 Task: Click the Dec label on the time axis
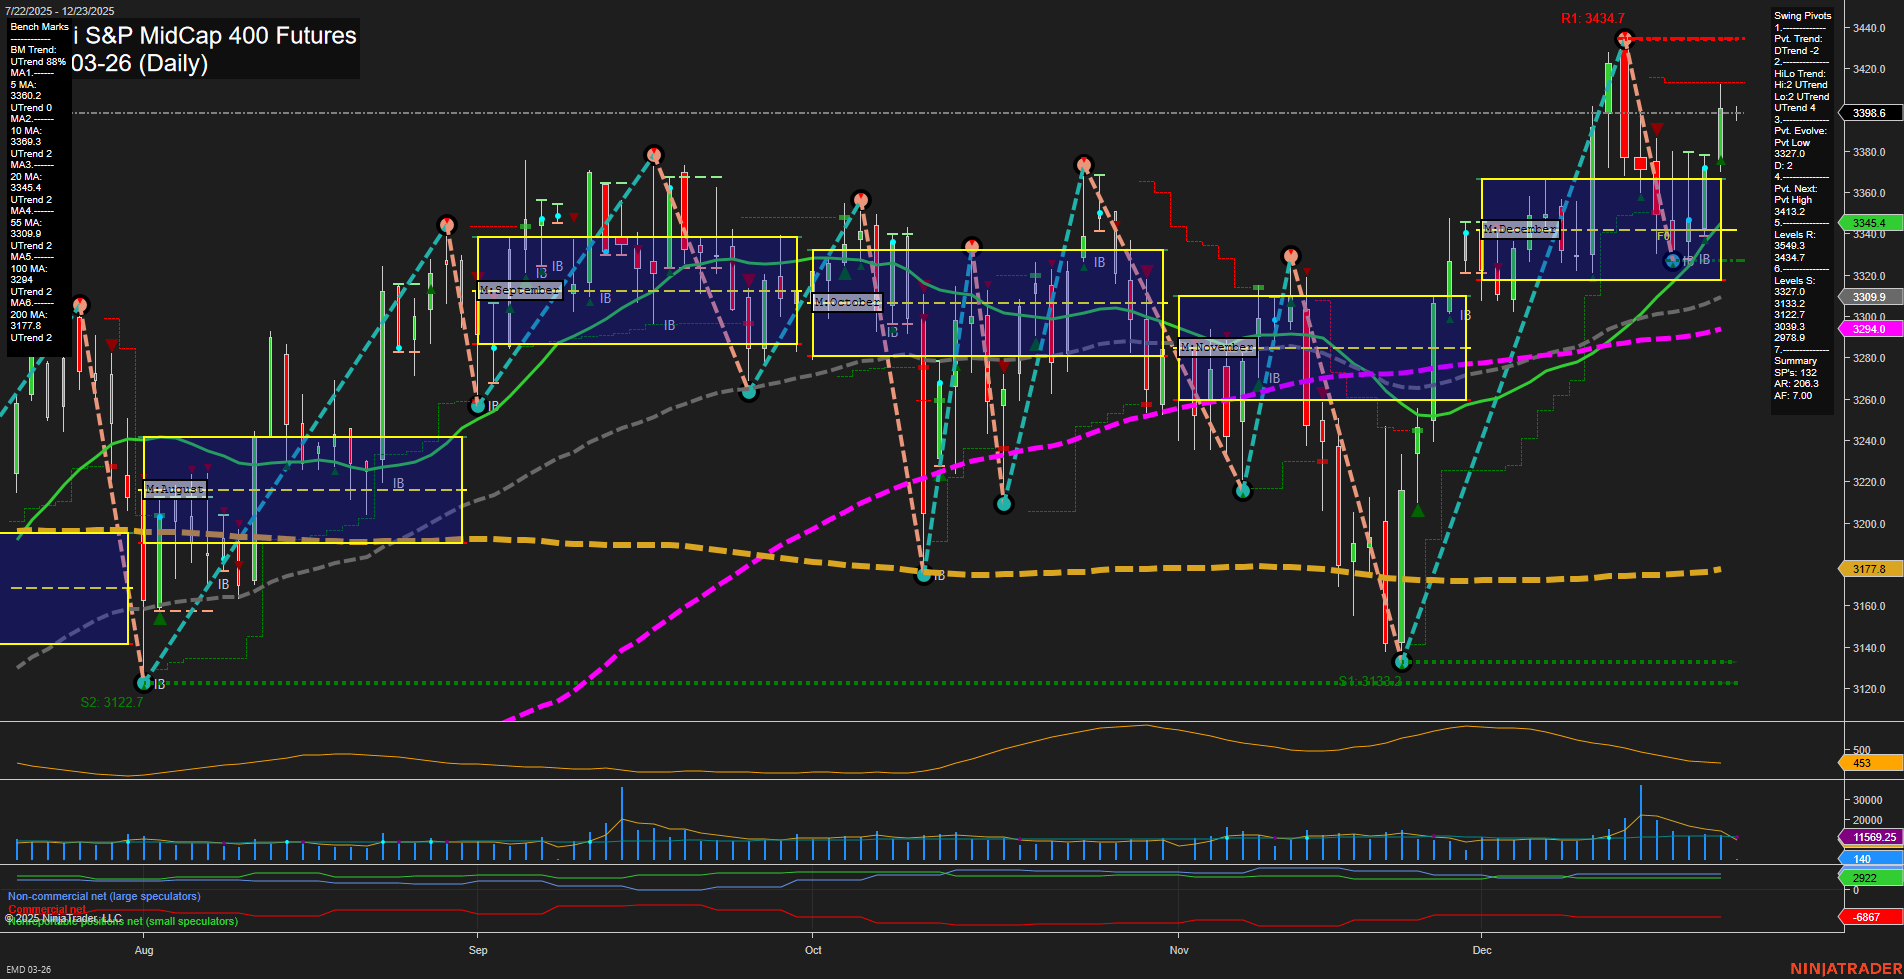click(x=1483, y=950)
